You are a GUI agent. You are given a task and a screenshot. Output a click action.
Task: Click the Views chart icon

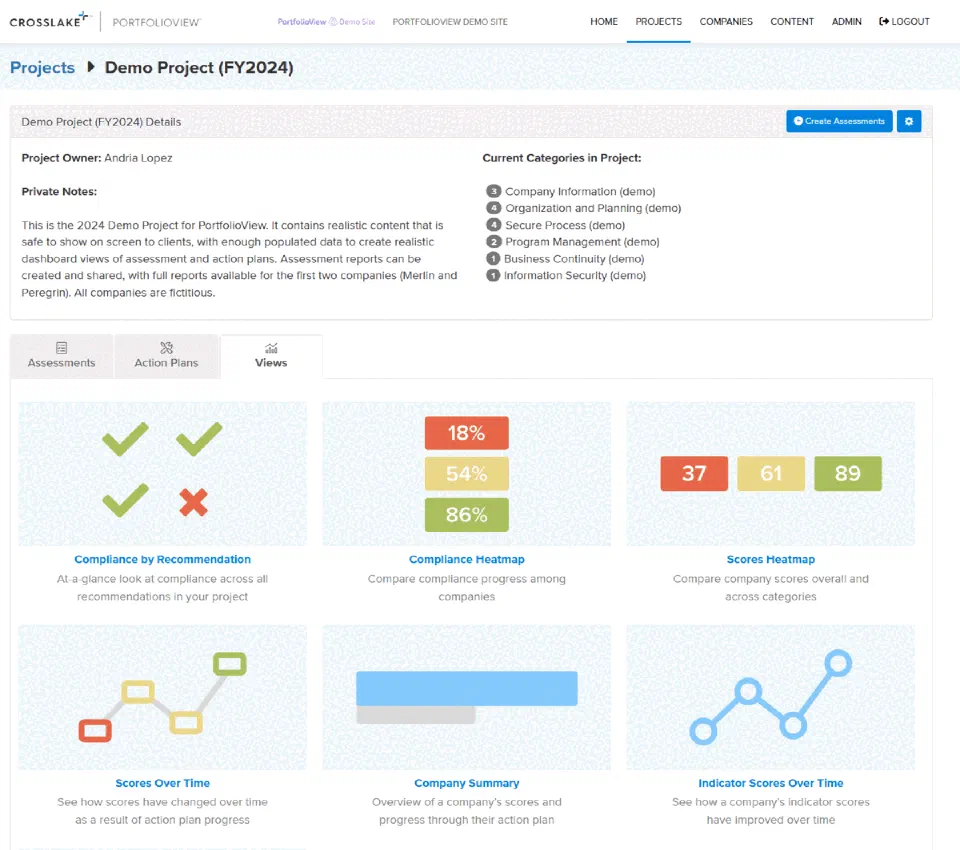pyautogui.click(x=271, y=348)
